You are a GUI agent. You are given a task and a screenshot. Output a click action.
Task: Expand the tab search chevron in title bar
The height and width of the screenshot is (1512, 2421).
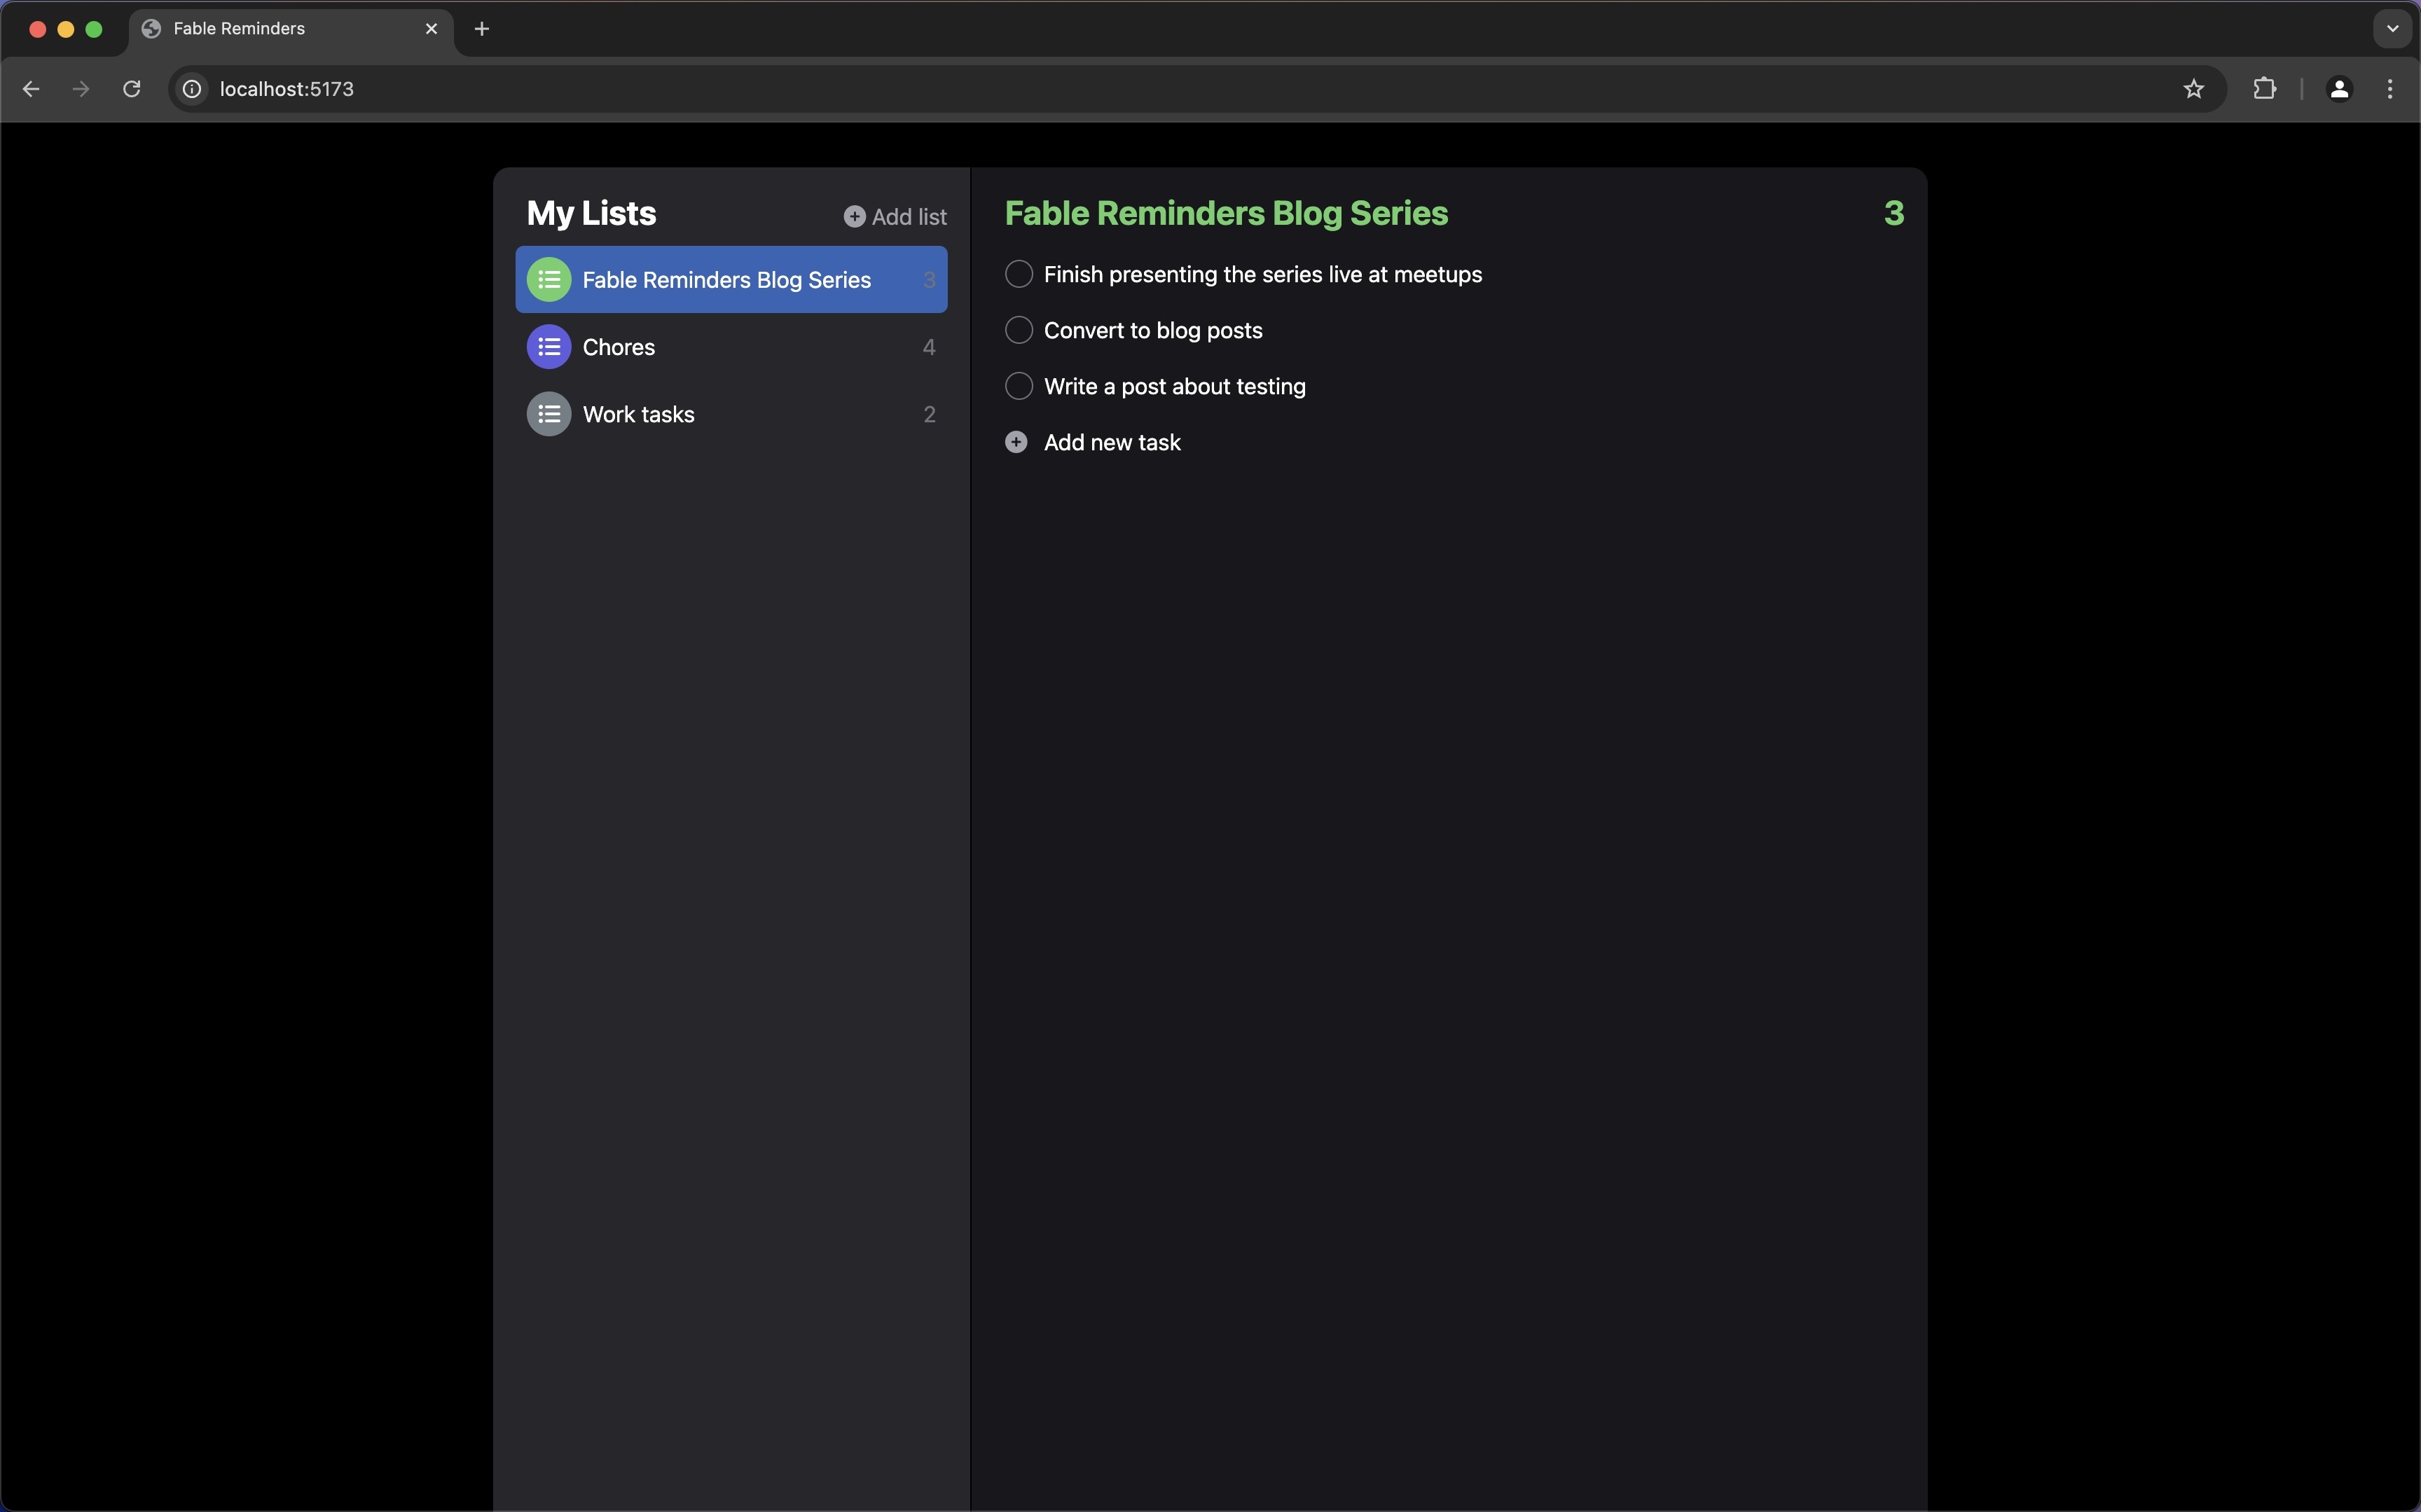[2392, 29]
